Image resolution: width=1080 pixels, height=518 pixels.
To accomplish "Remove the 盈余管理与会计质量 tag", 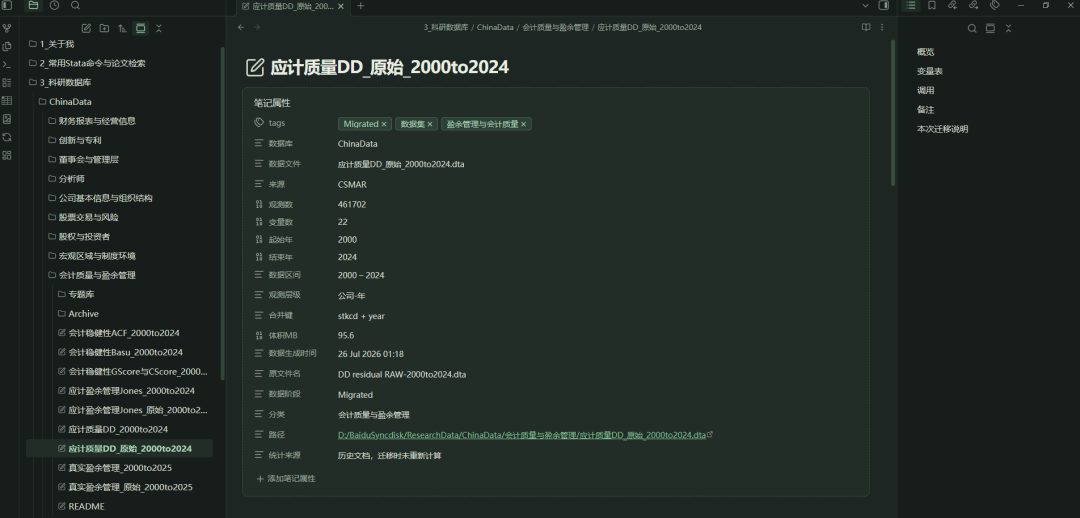I will tap(523, 124).
